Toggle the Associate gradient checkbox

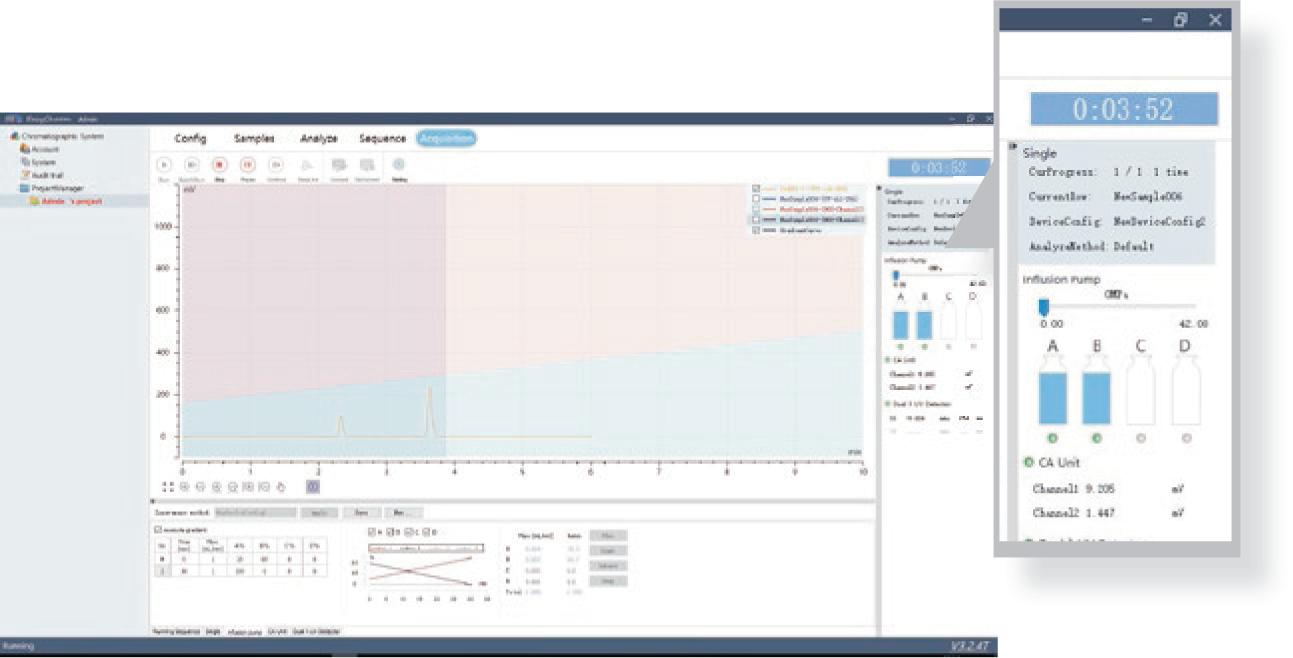pyautogui.click(x=157, y=529)
